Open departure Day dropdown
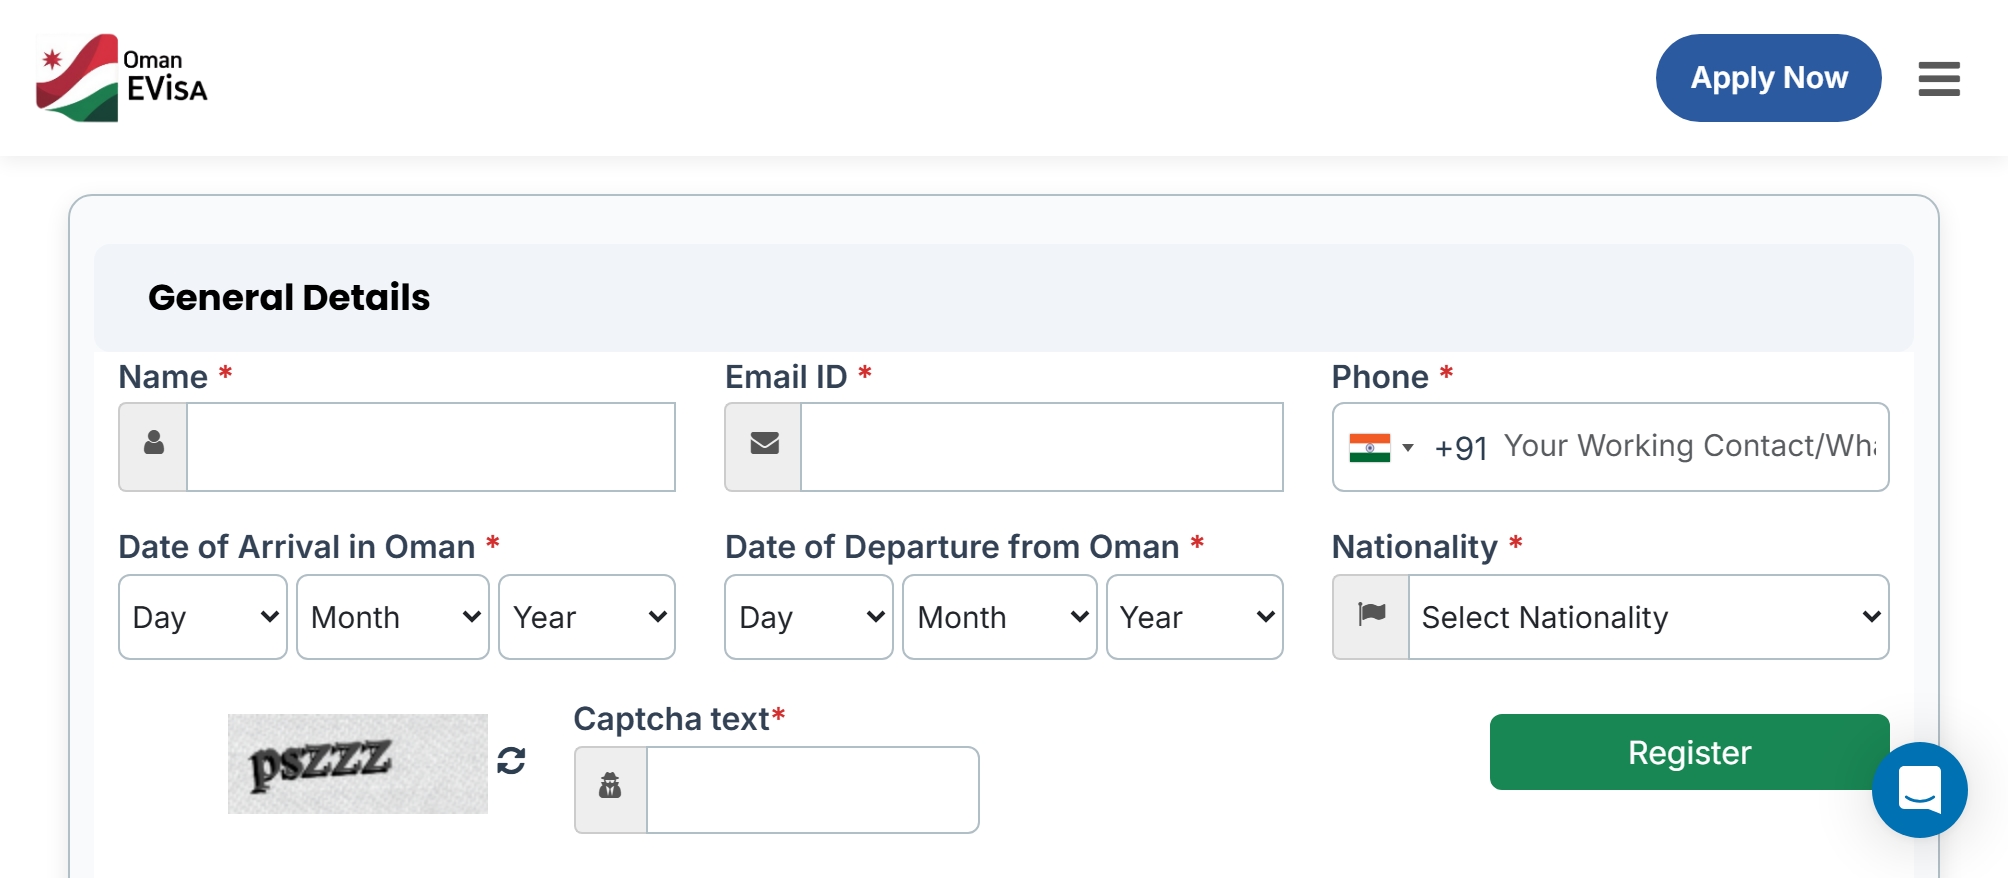2008x878 pixels. tap(809, 616)
